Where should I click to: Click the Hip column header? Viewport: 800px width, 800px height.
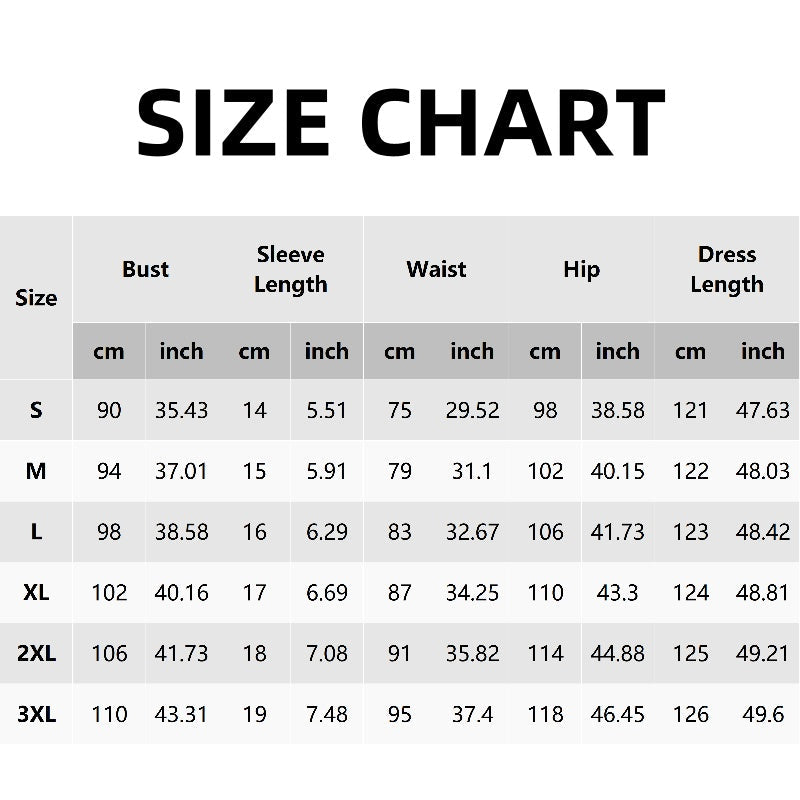pyautogui.click(x=581, y=269)
